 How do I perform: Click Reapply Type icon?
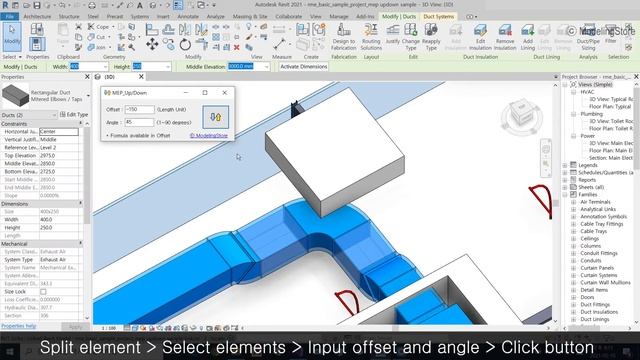click(x=431, y=37)
